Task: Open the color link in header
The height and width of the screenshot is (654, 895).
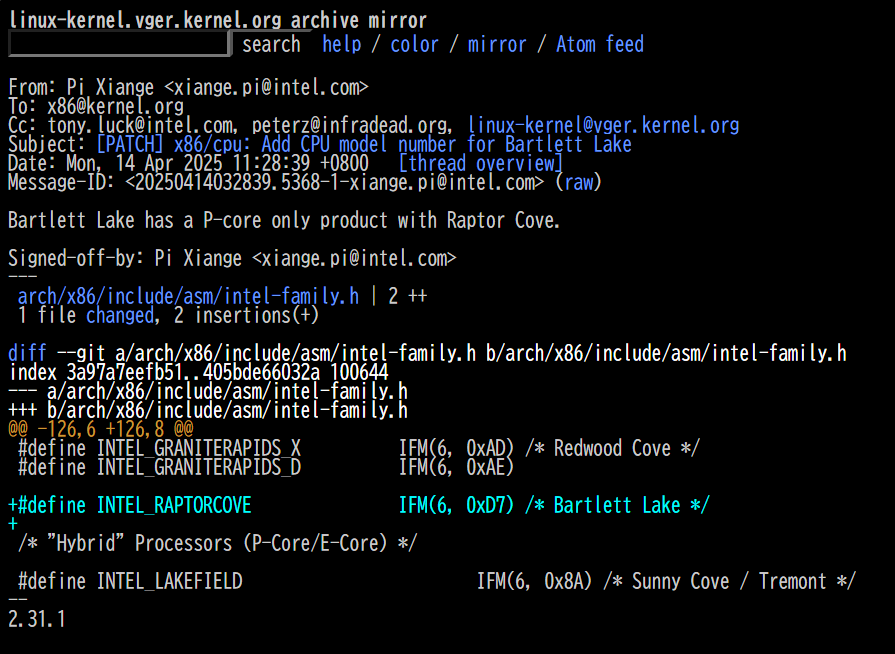Action: pyautogui.click(x=414, y=45)
